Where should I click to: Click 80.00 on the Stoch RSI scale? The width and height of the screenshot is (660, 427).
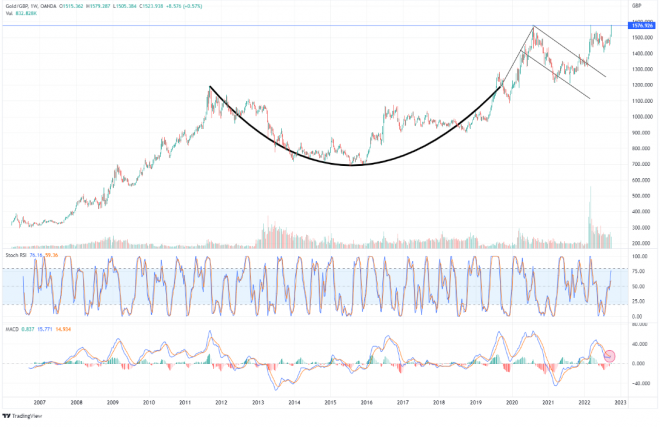tap(636, 269)
